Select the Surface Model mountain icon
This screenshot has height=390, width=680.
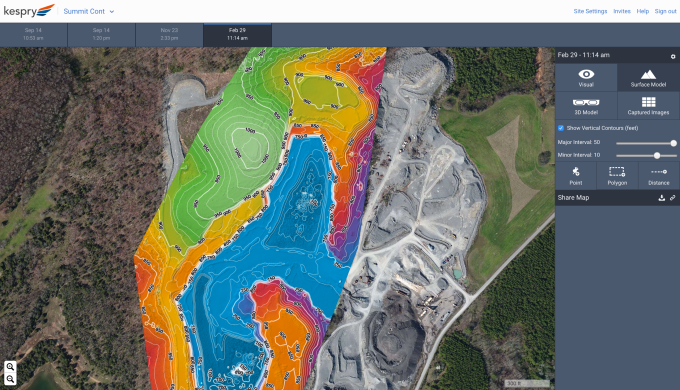(648, 78)
